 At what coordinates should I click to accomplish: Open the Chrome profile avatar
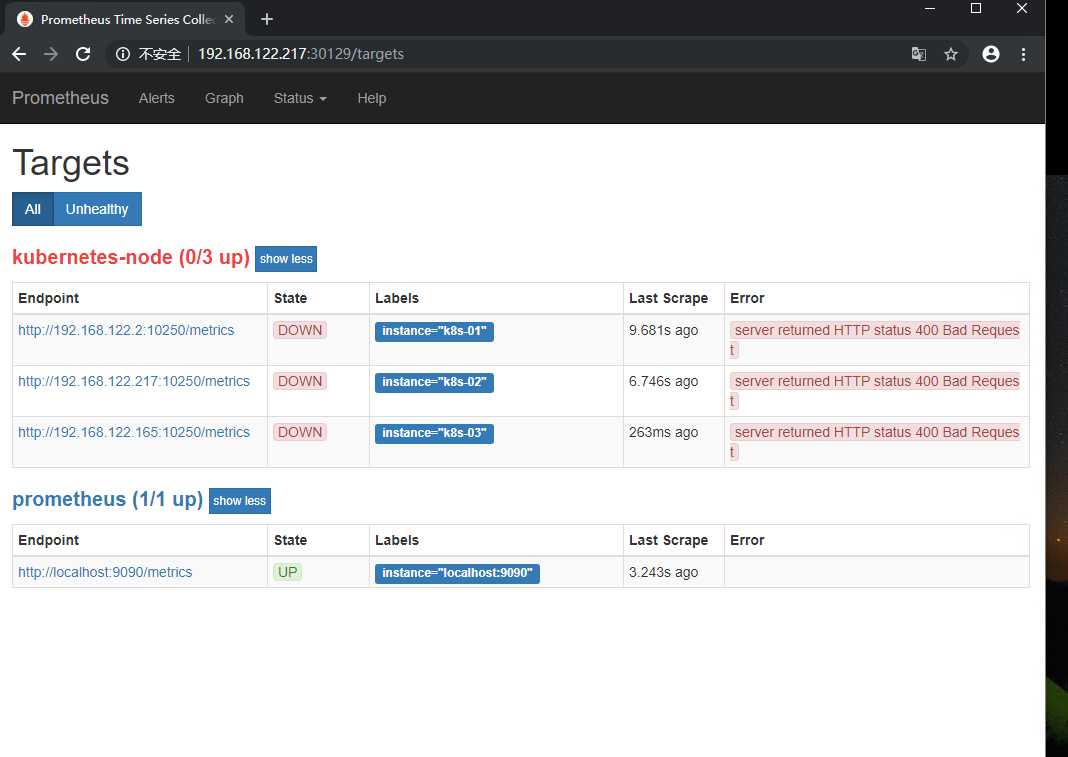click(x=991, y=54)
